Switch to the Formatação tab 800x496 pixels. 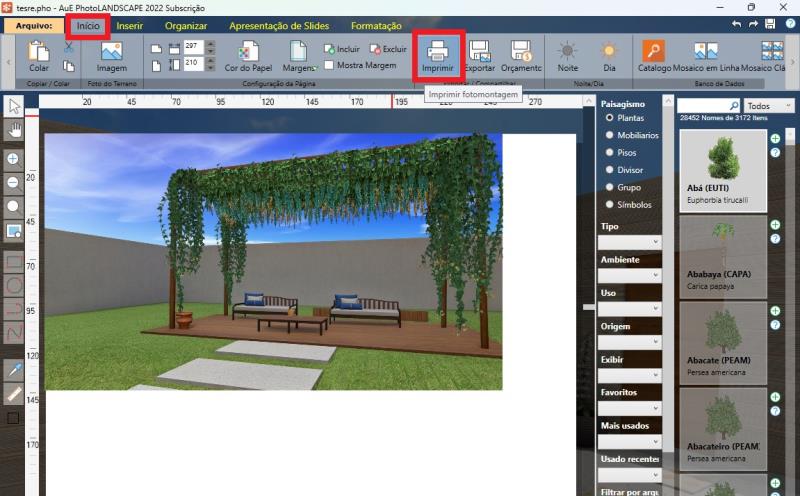[376, 26]
